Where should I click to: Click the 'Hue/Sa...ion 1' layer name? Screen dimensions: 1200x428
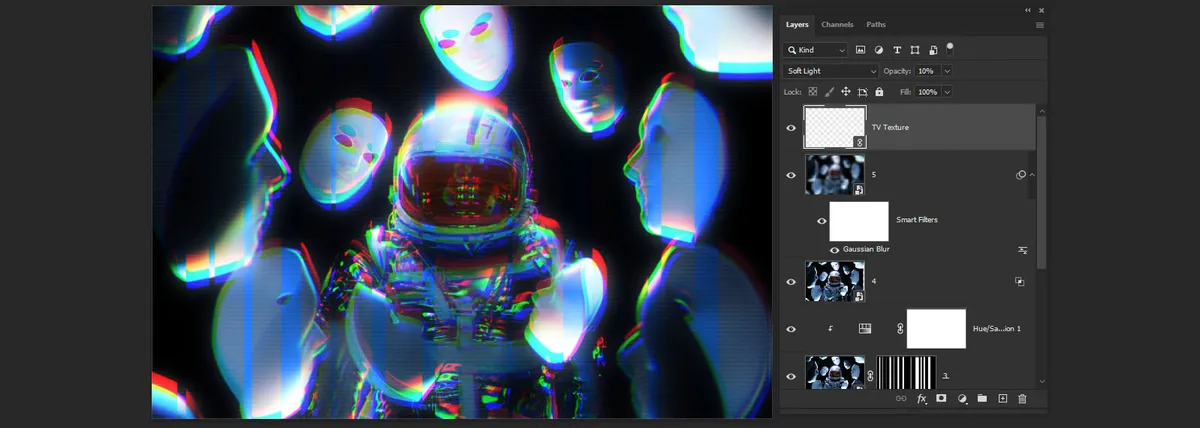pos(999,328)
